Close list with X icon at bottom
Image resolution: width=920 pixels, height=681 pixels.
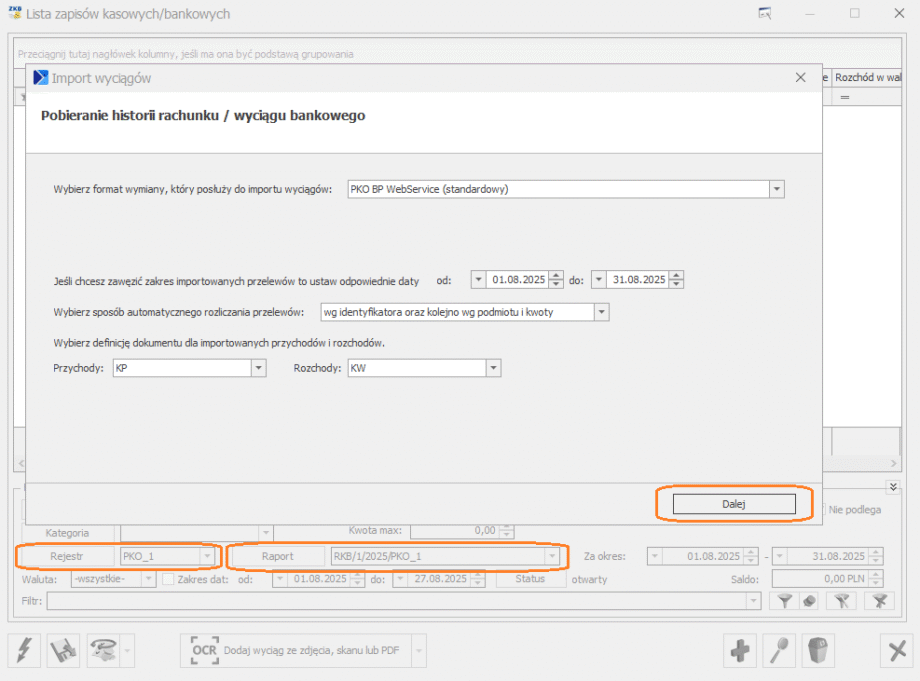(x=897, y=650)
